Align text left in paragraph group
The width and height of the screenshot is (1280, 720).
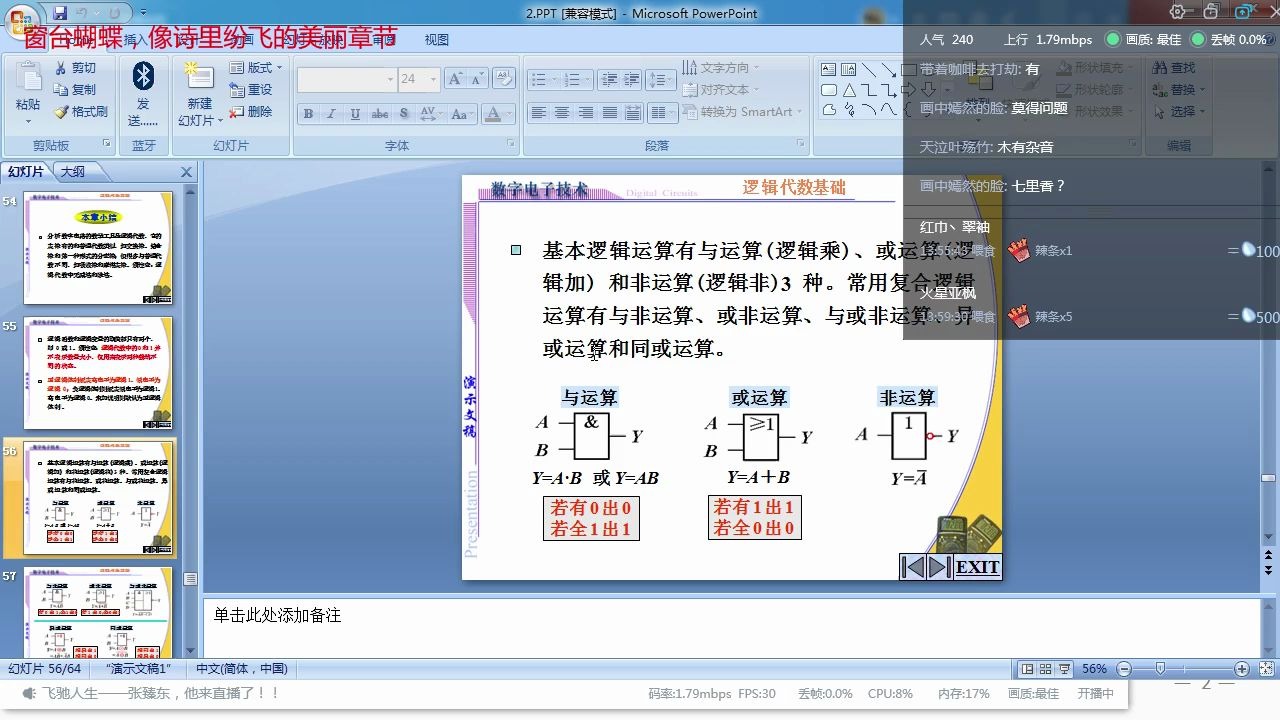coord(539,113)
